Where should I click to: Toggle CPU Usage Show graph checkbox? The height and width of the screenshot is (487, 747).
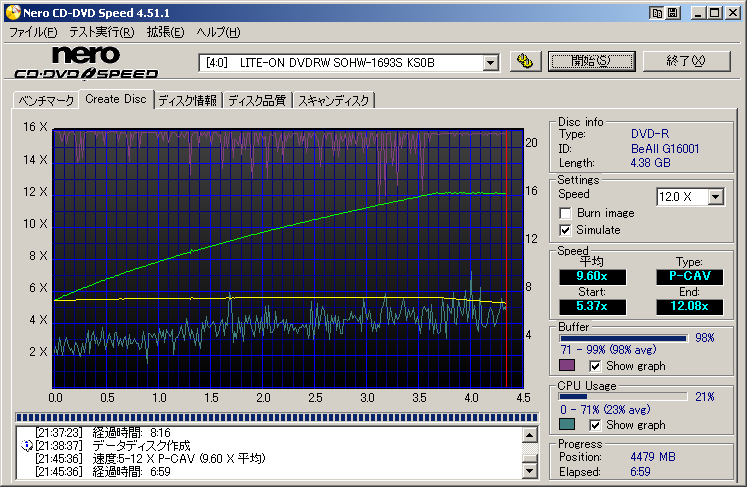click(595, 425)
